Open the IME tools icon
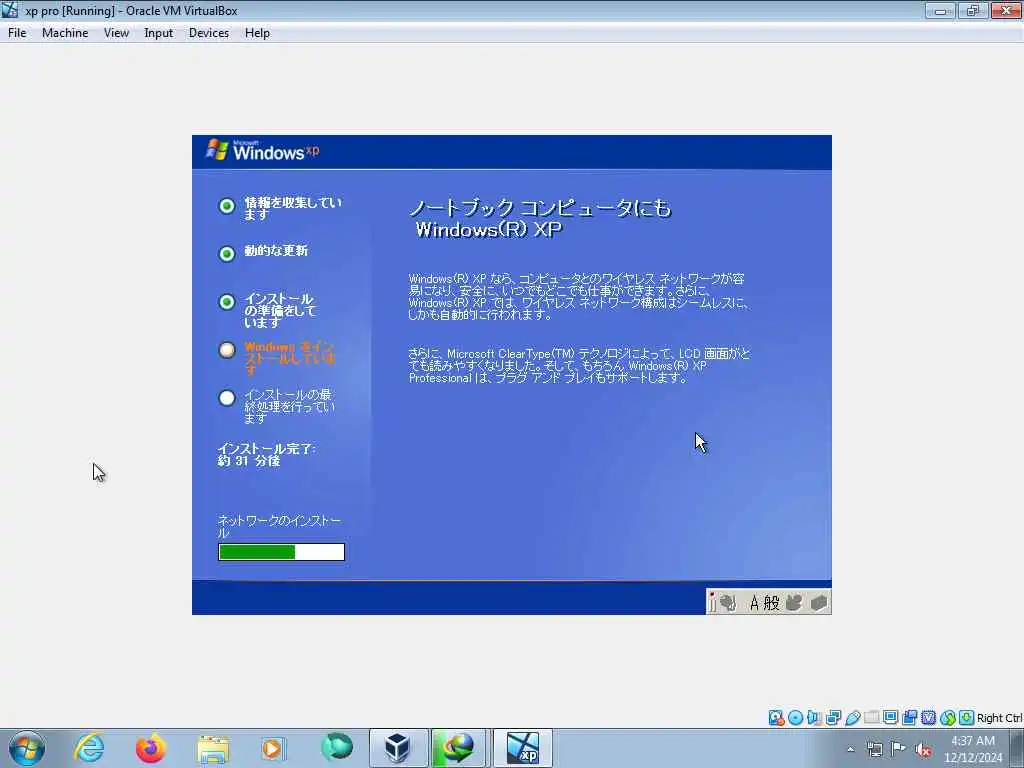1024x768 pixels. coord(818,602)
